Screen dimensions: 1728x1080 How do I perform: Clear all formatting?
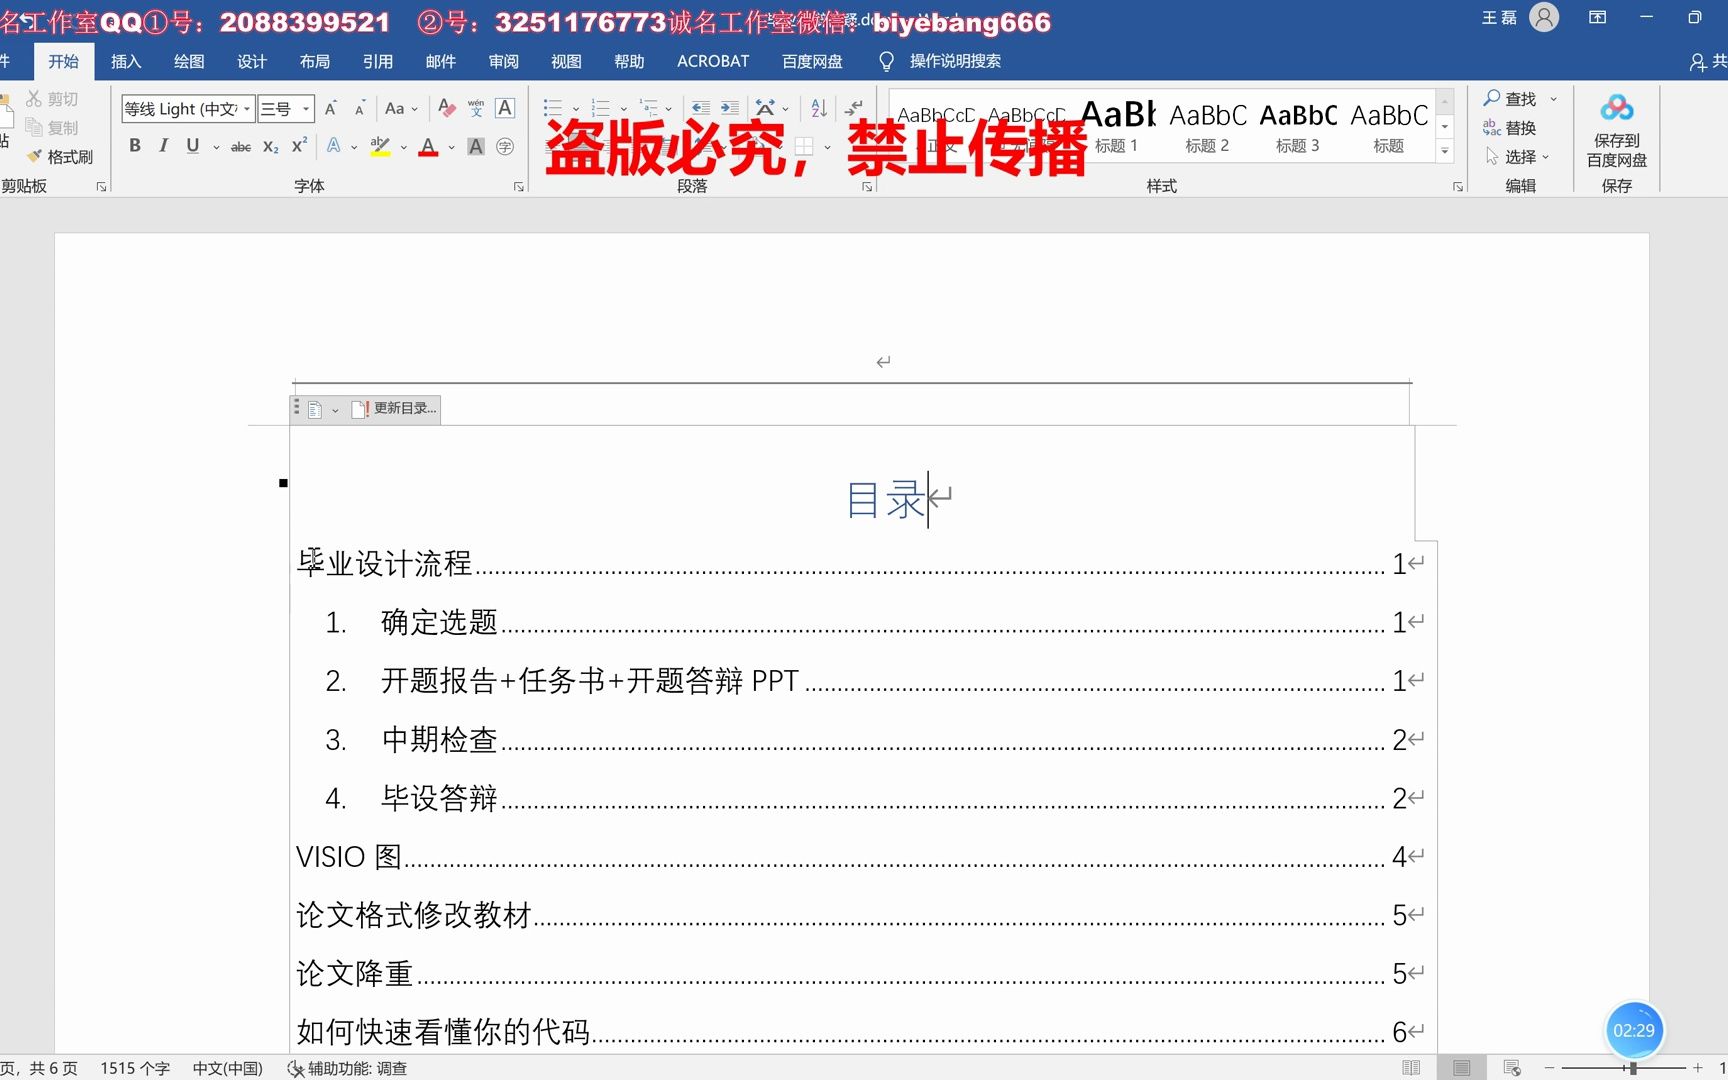pos(447,108)
